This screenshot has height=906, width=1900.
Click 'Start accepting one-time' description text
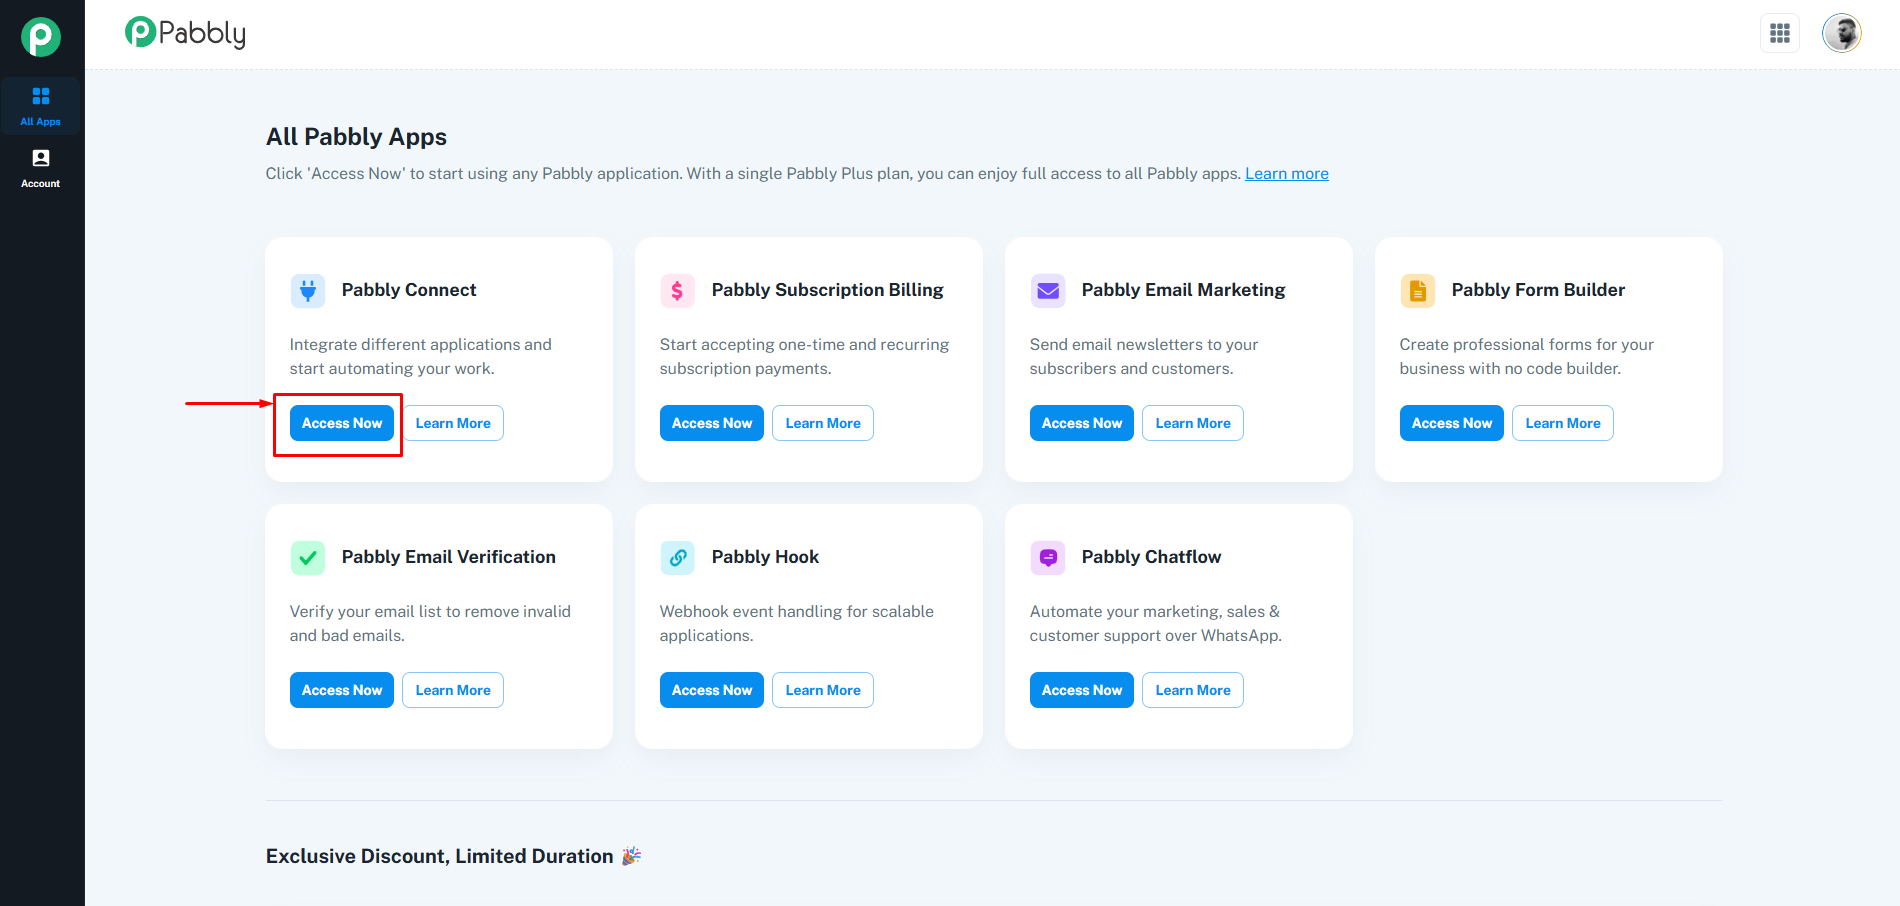805,356
